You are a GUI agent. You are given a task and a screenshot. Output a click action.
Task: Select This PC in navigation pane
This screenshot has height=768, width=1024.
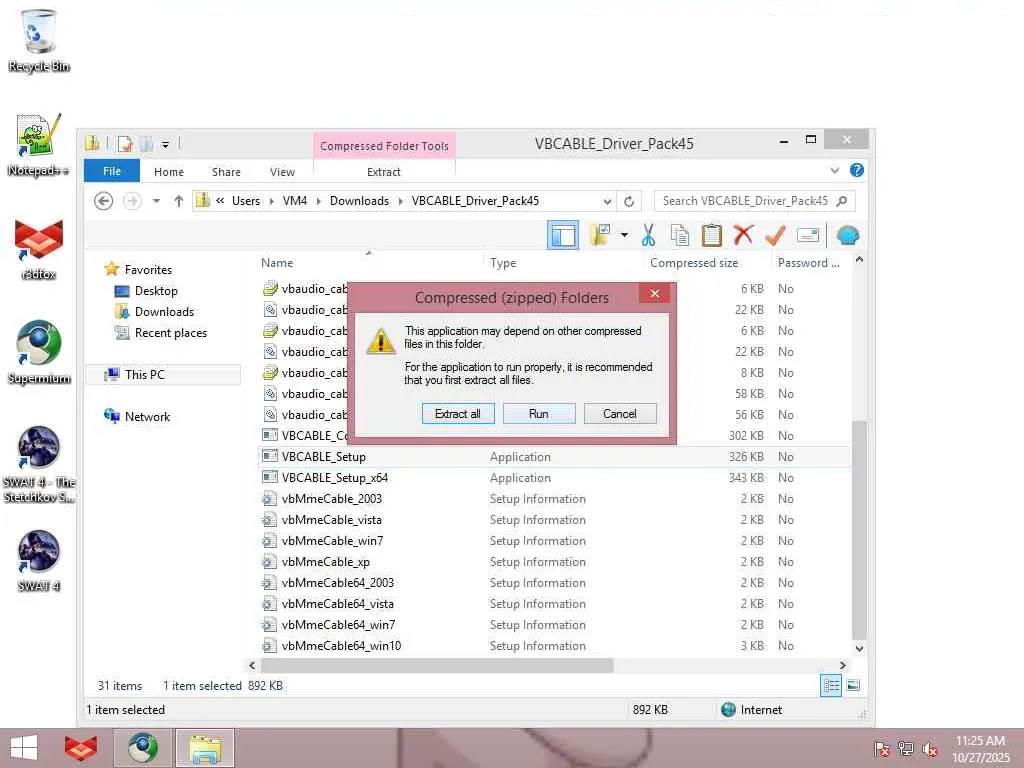144,374
